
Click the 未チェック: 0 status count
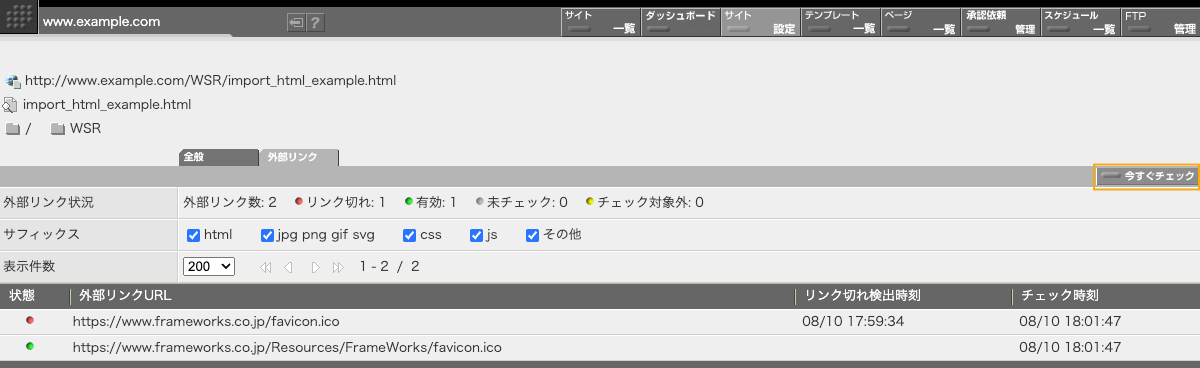(x=521, y=202)
